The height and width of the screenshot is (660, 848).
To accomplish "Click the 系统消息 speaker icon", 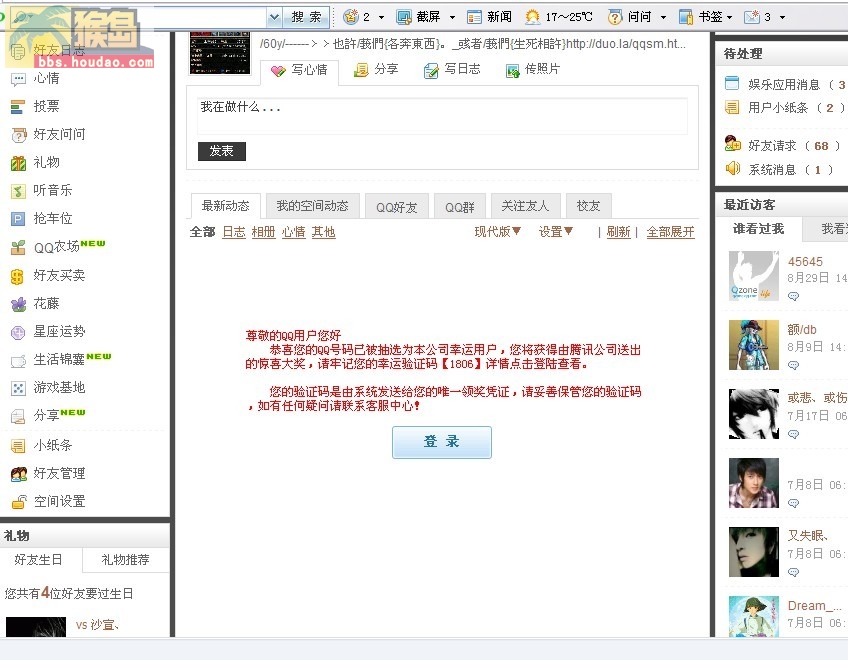I will pos(733,168).
